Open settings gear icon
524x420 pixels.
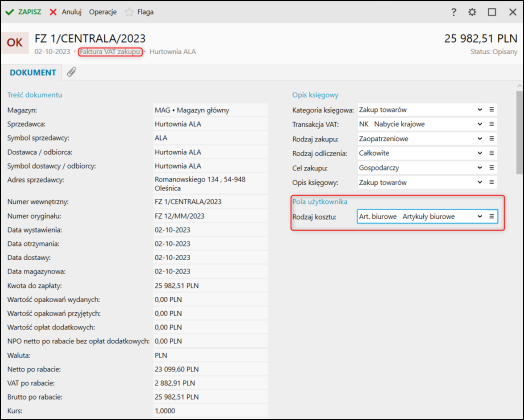472,12
